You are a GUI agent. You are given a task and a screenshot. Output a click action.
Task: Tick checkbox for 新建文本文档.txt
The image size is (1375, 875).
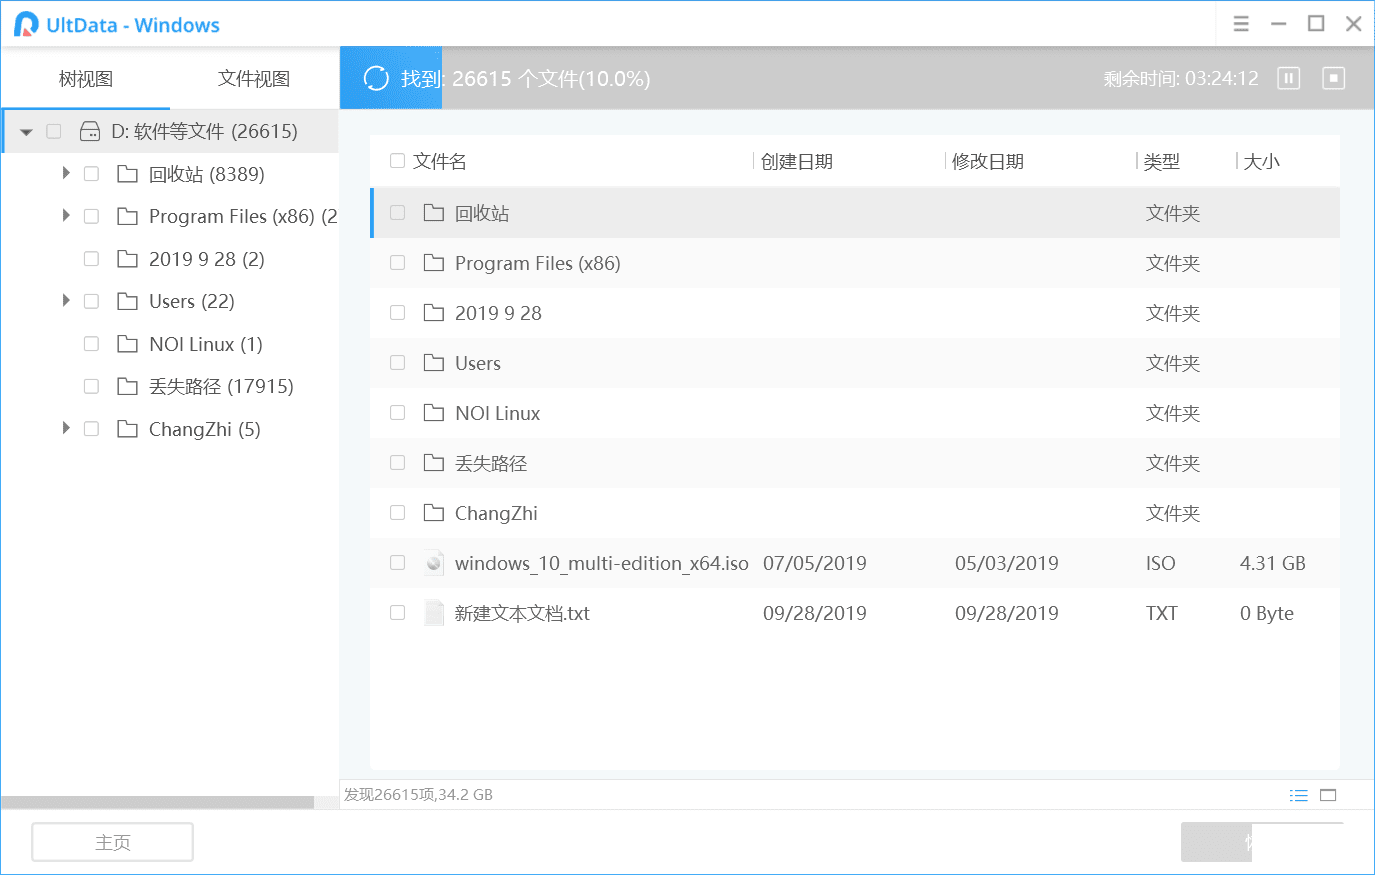(x=397, y=613)
